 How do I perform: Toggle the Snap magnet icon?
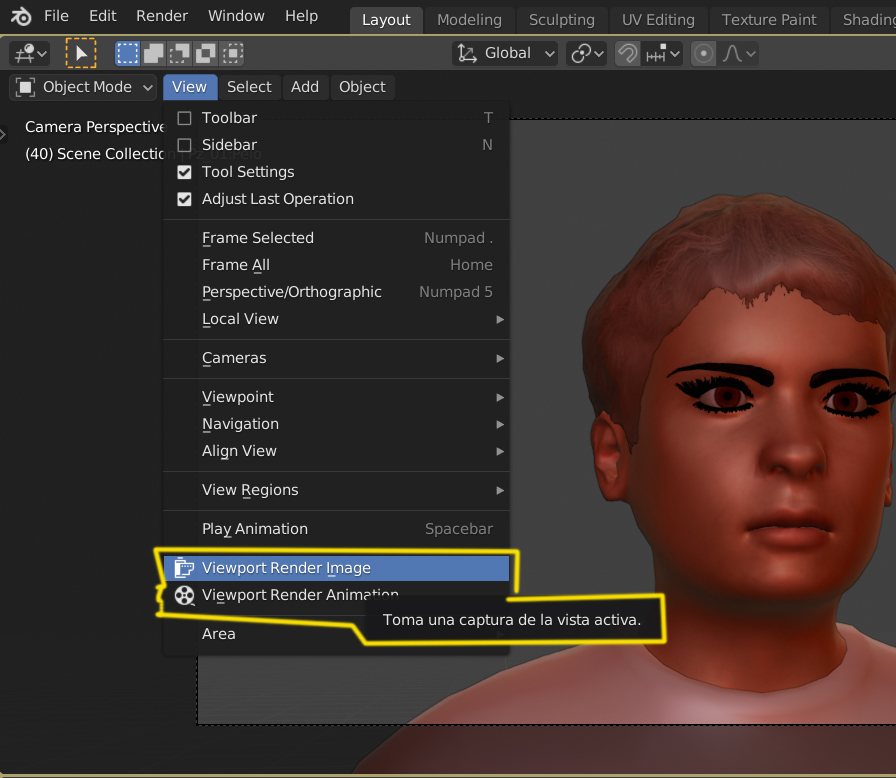click(627, 53)
